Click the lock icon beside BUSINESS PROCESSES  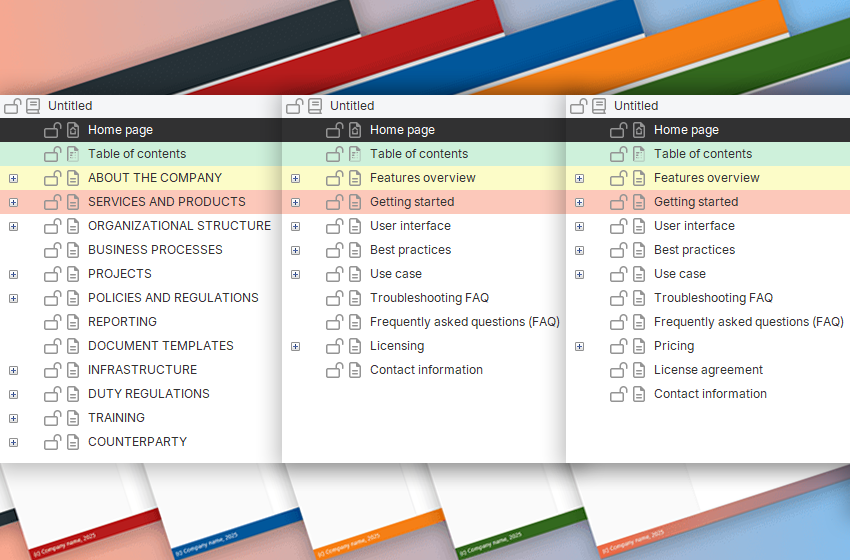point(53,250)
